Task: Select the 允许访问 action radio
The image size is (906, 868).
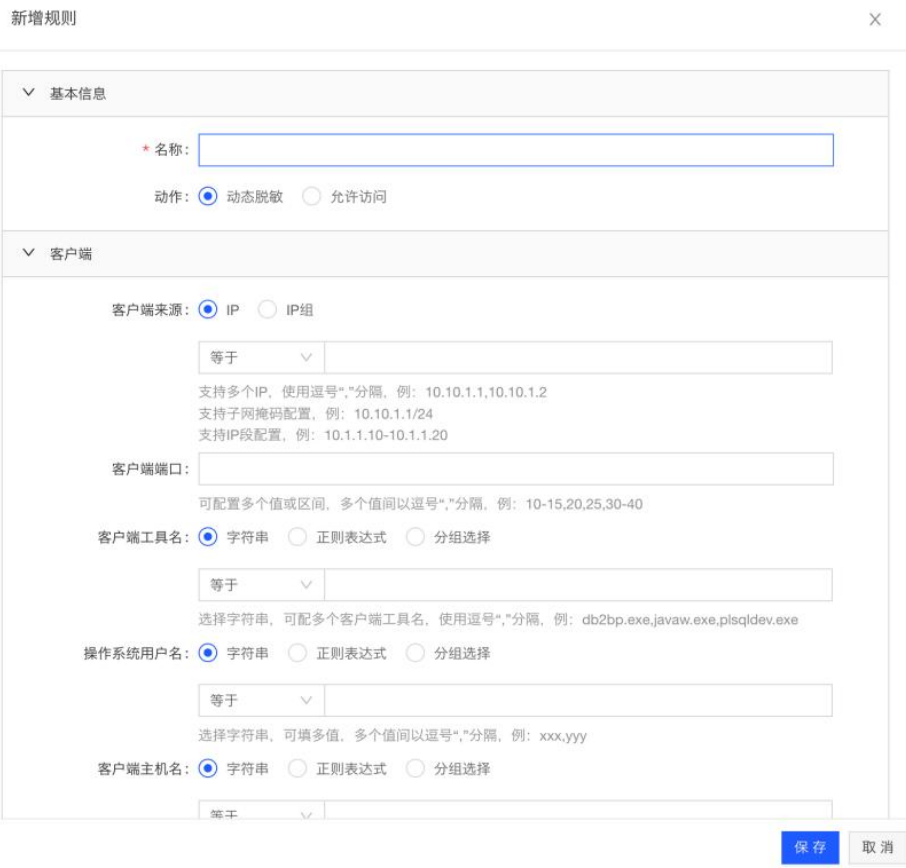Action: (x=311, y=196)
